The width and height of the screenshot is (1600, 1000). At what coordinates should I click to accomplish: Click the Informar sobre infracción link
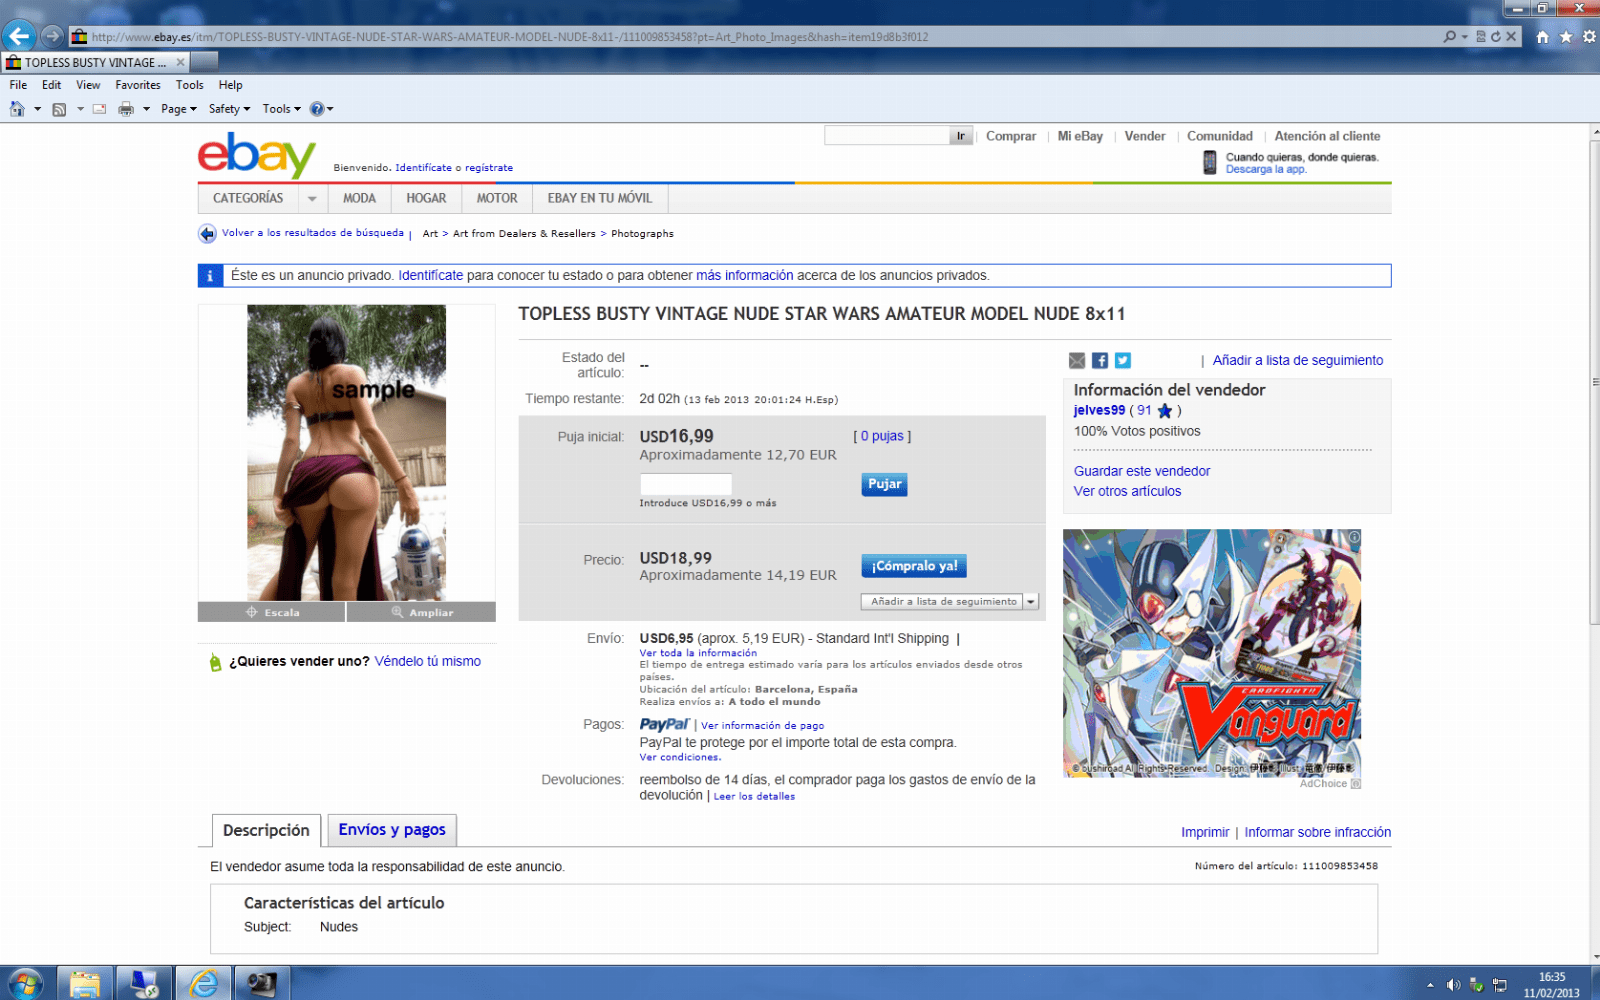pyautogui.click(x=1317, y=832)
